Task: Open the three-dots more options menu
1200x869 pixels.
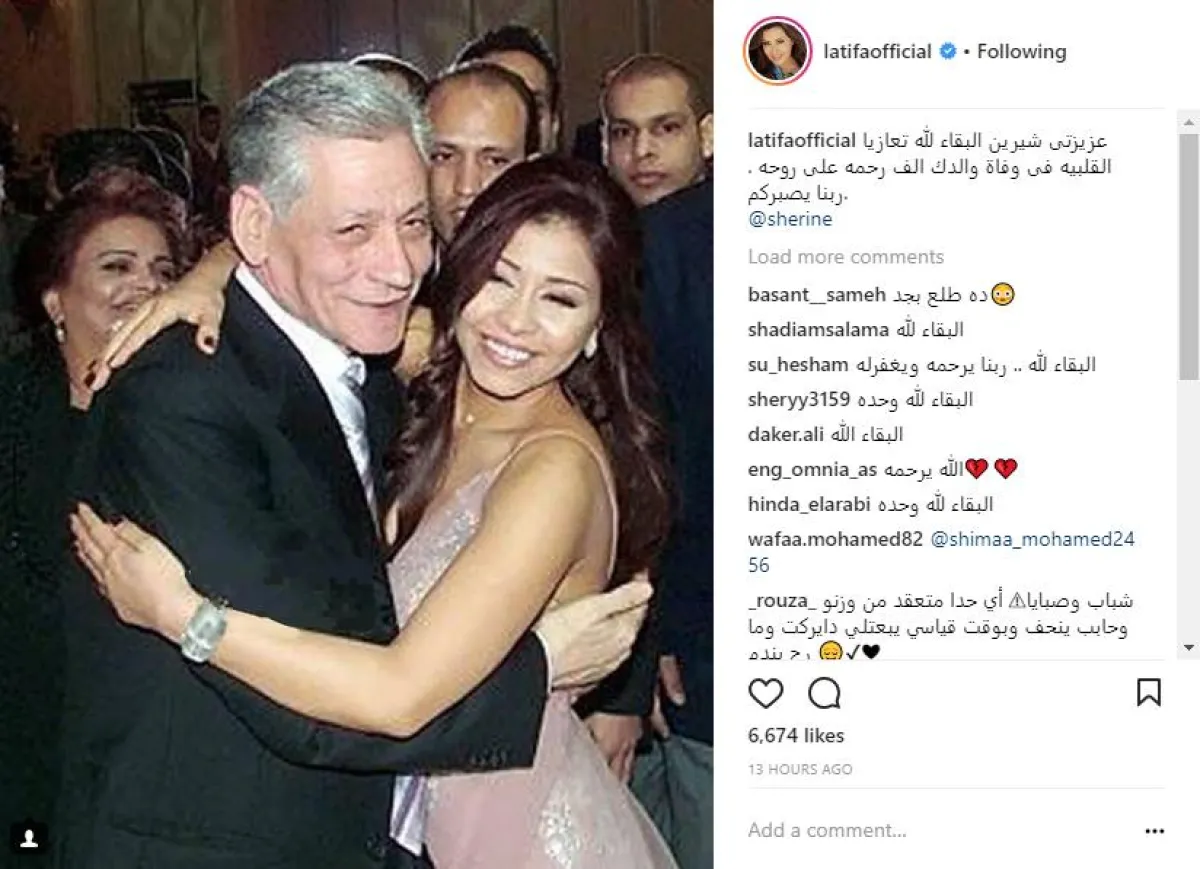Action: [x=1155, y=830]
